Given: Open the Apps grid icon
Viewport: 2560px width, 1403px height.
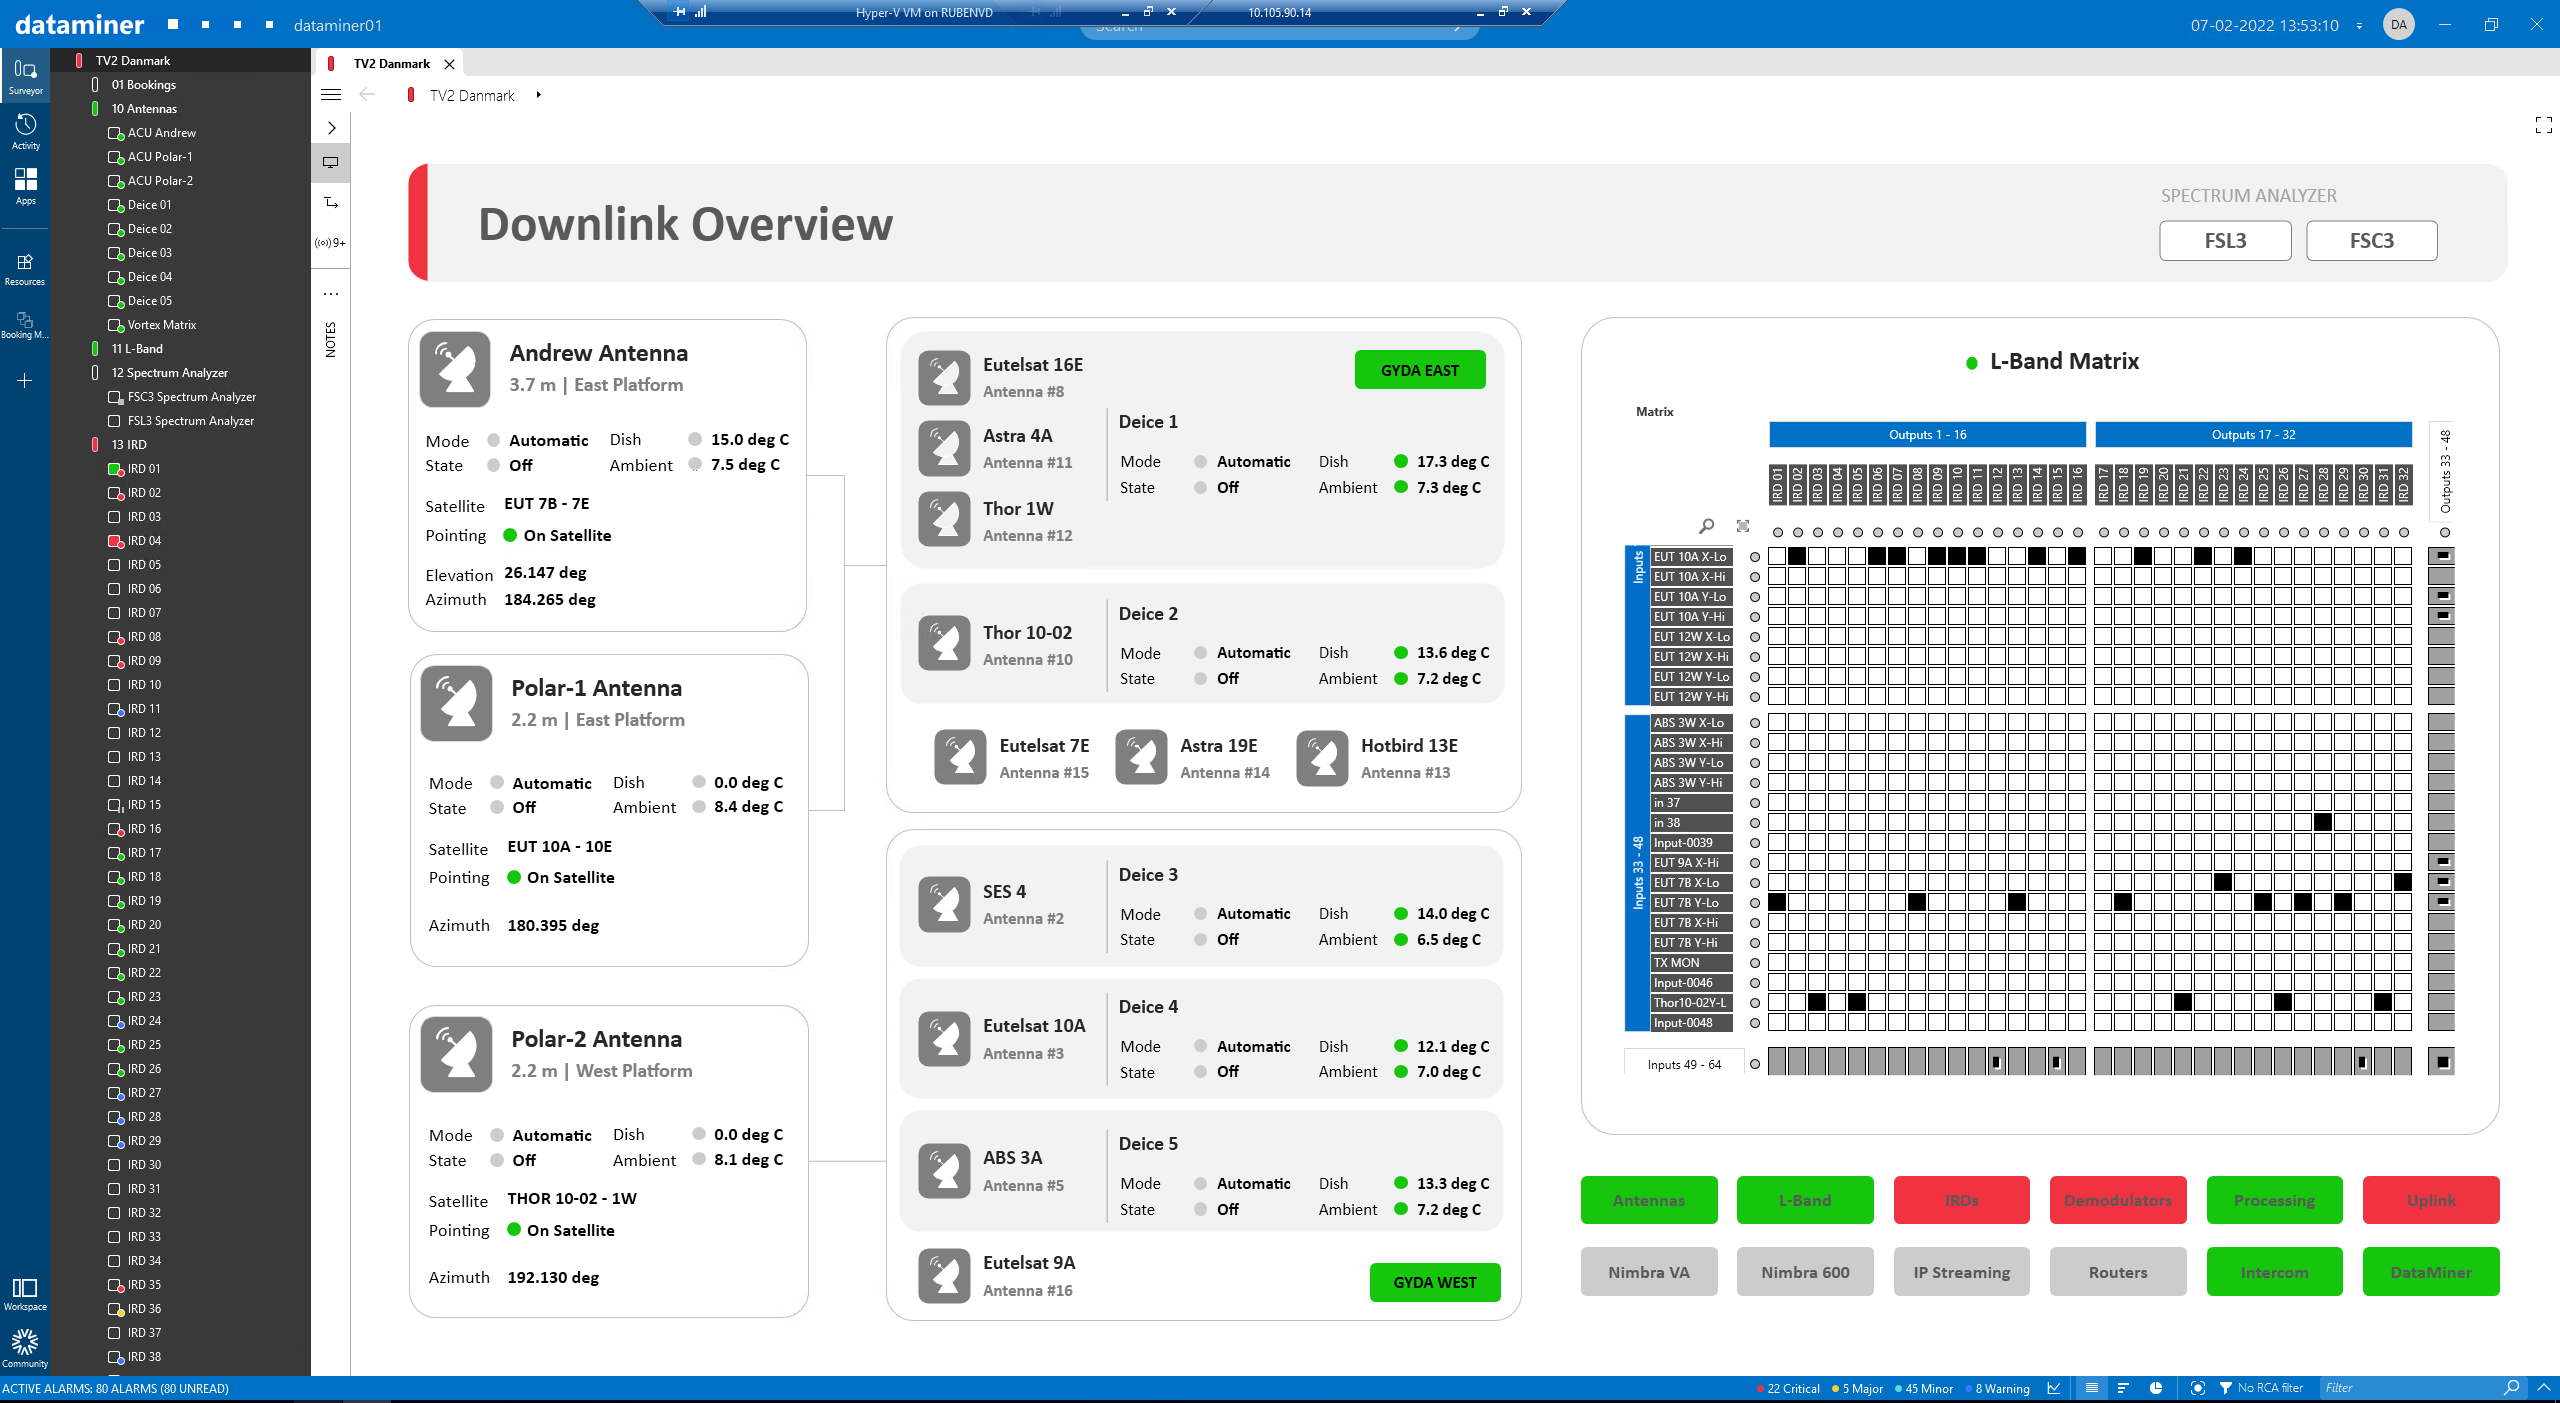Looking at the screenshot, I should coord(25,186).
